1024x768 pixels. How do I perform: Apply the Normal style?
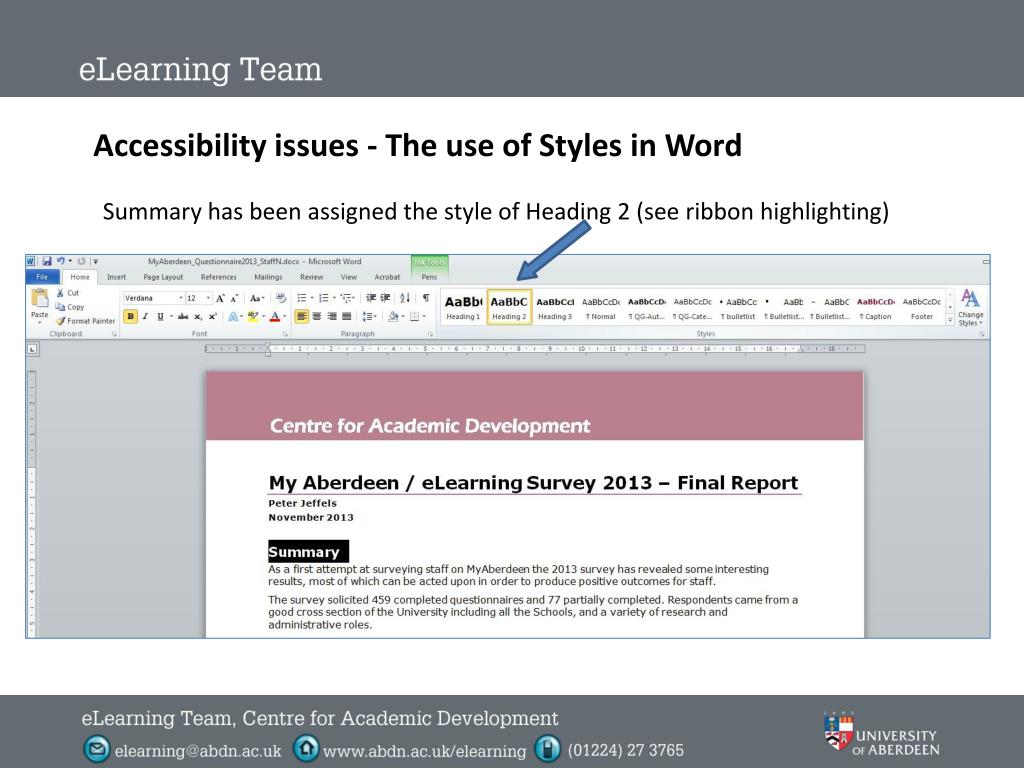pyautogui.click(x=601, y=308)
